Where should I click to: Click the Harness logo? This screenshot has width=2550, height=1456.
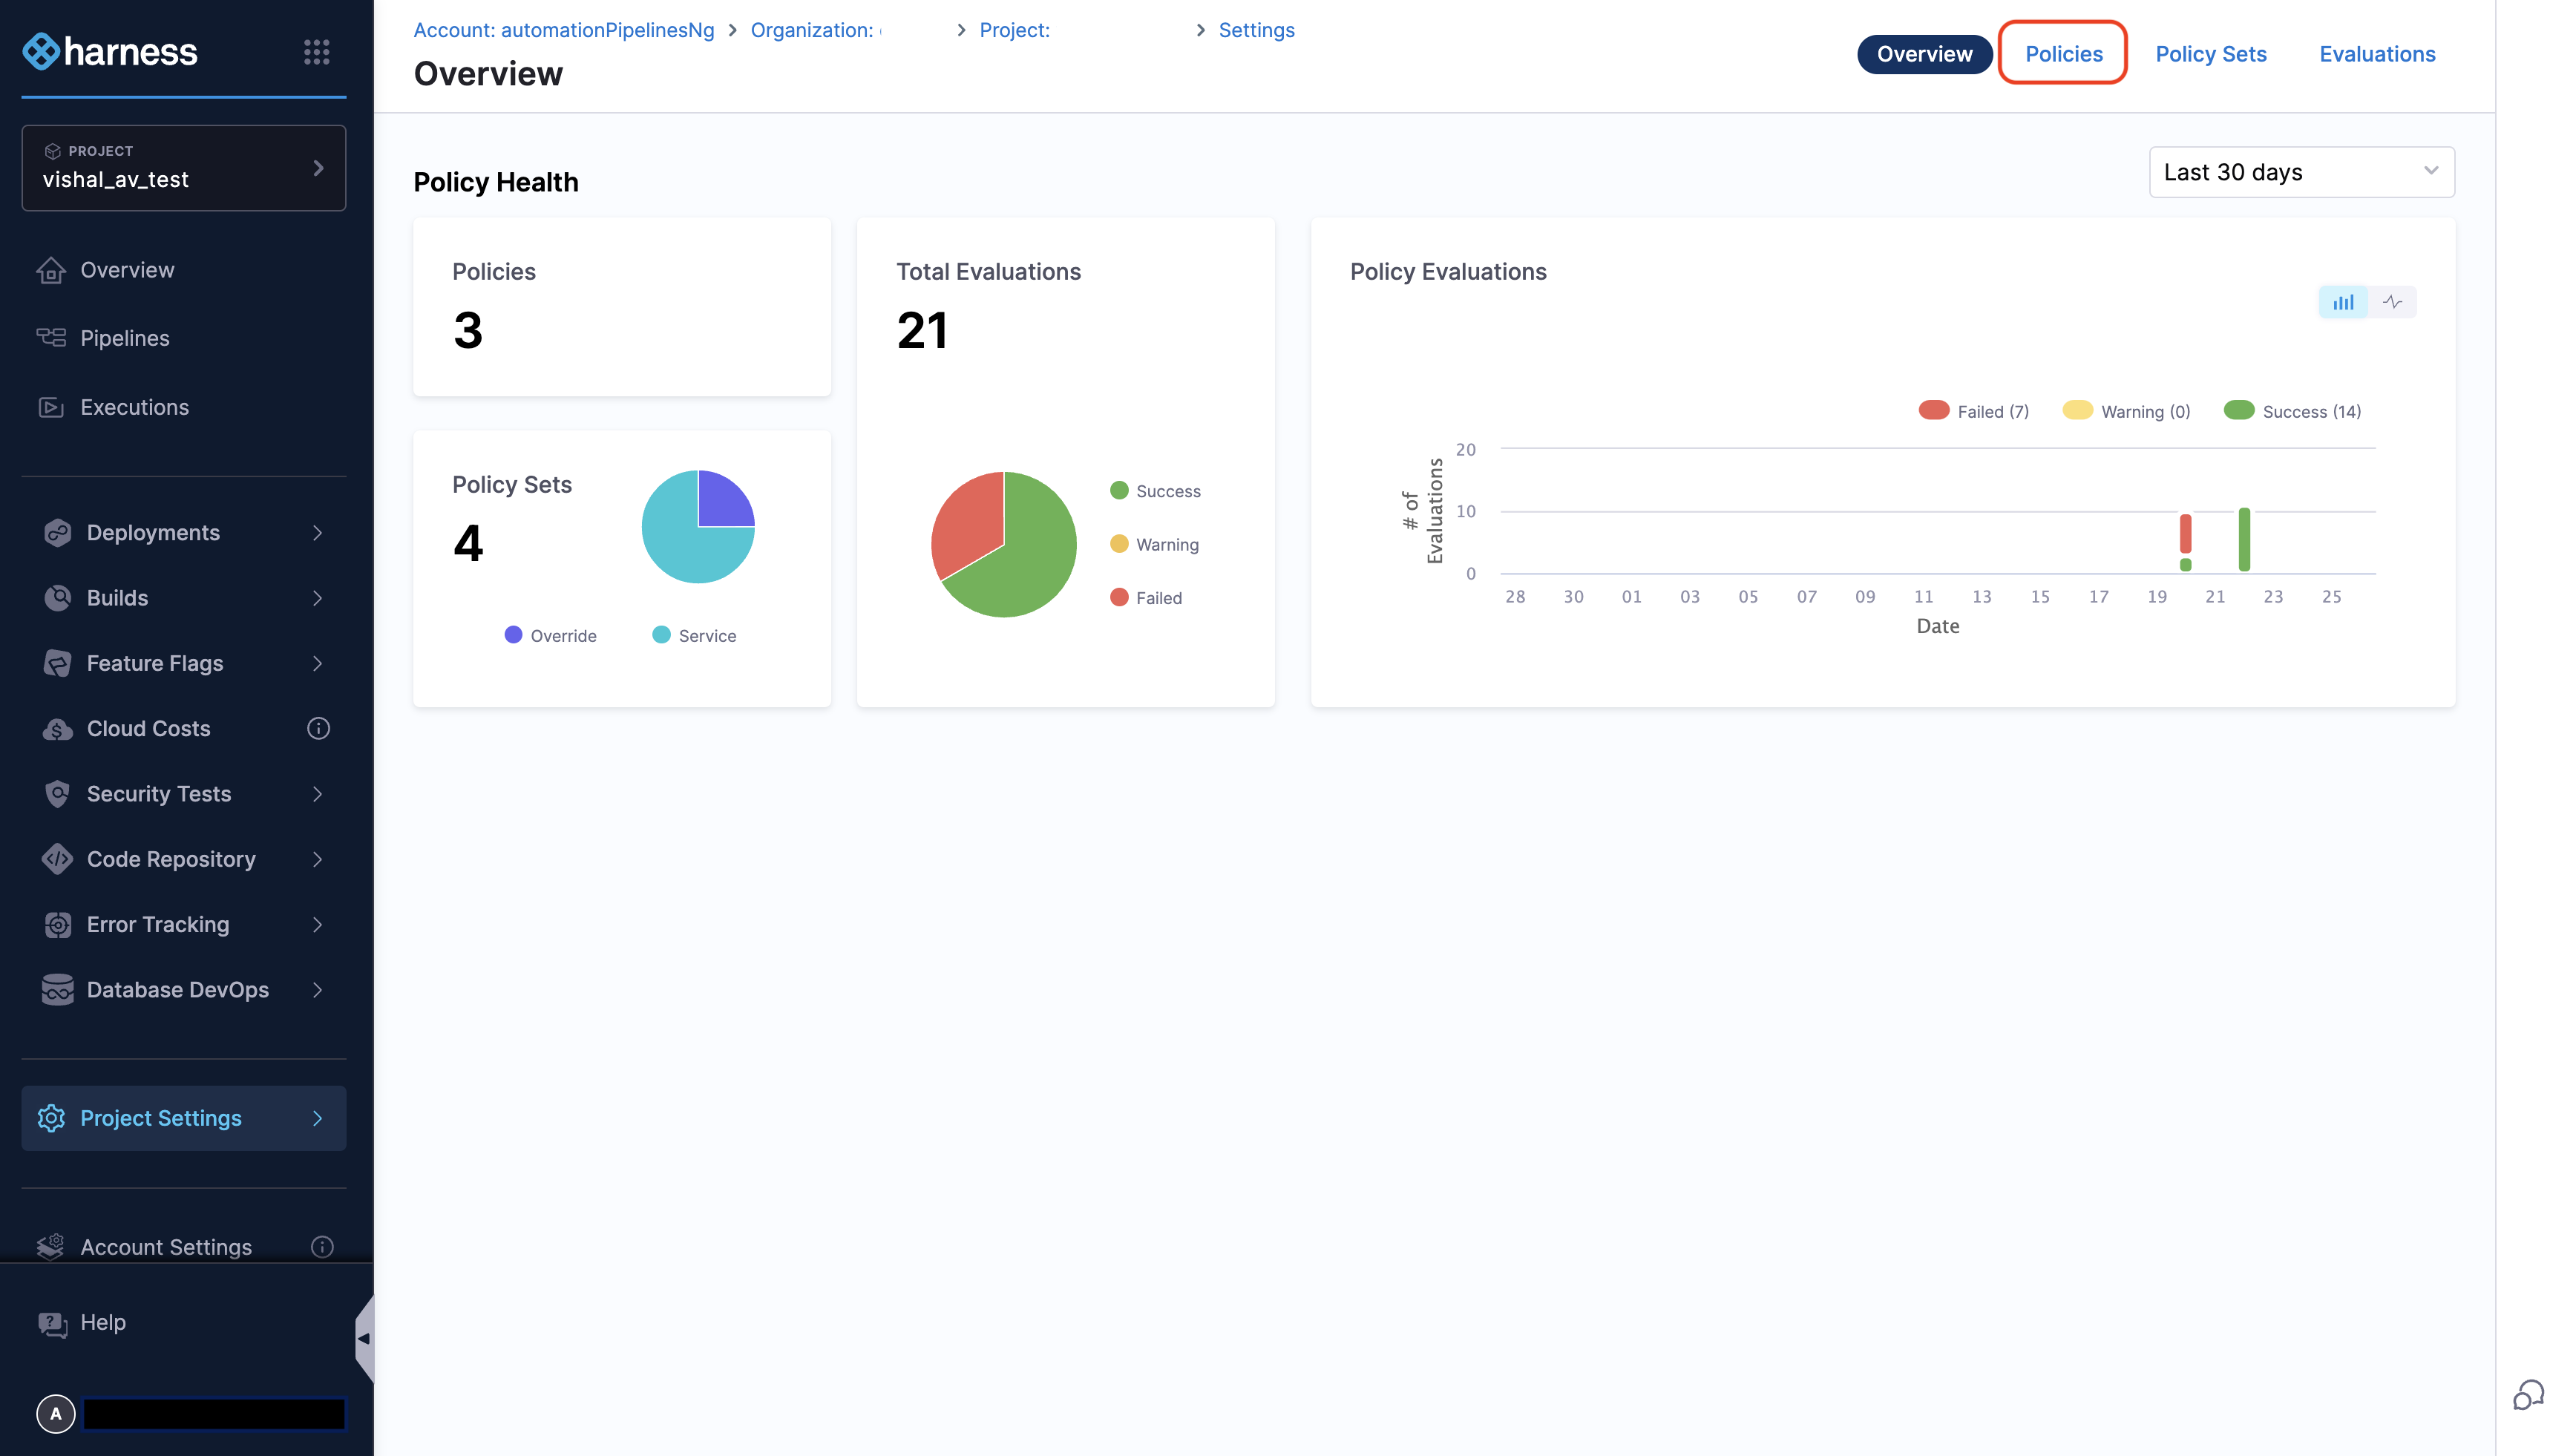(x=109, y=51)
